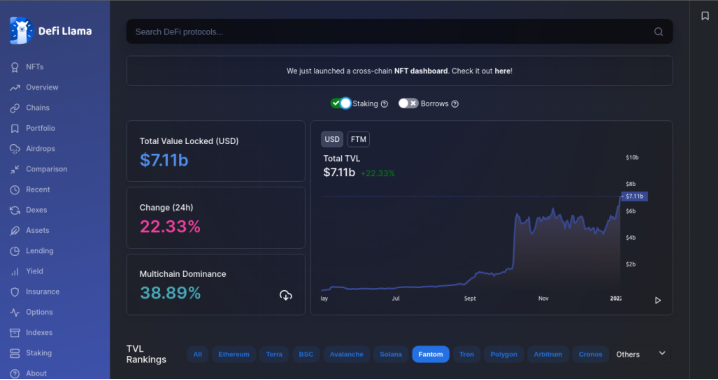Screen dimensions: 718x380
Task: Select the Avalanche chain filter
Action: pyautogui.click(x=347, y=354)
